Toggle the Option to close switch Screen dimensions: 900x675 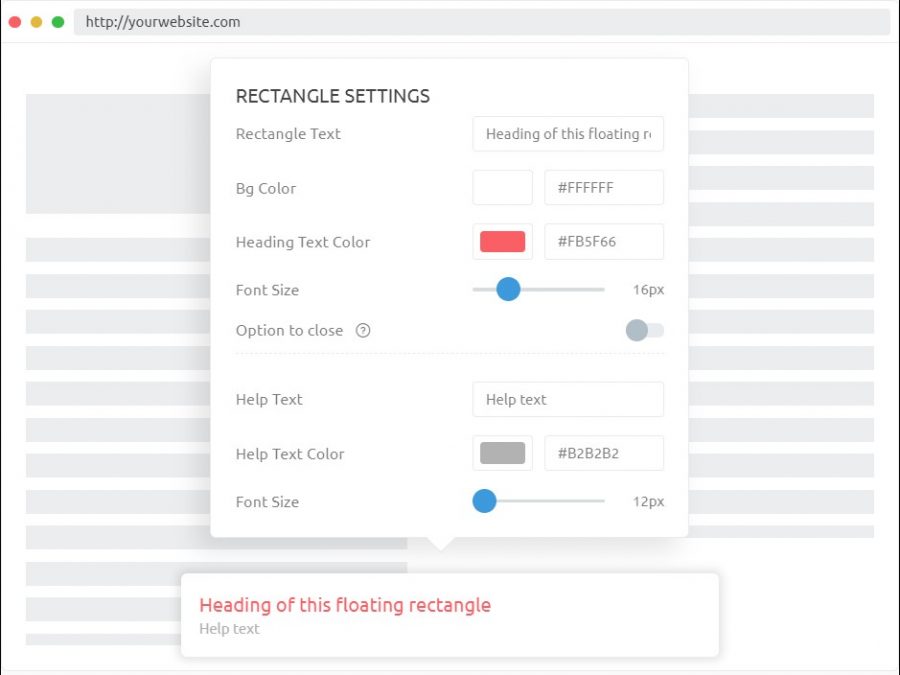coord(644,330)
